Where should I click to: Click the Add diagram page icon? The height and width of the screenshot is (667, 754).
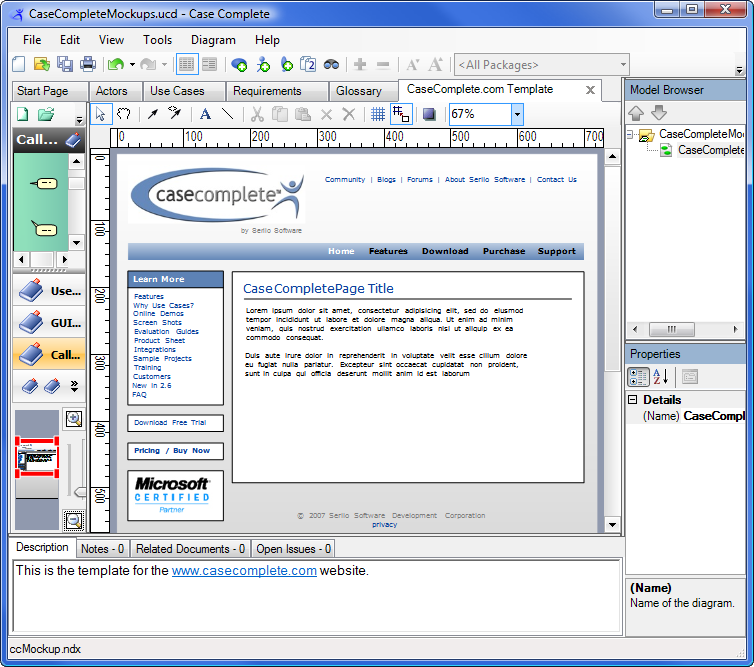tap(308, 64)
